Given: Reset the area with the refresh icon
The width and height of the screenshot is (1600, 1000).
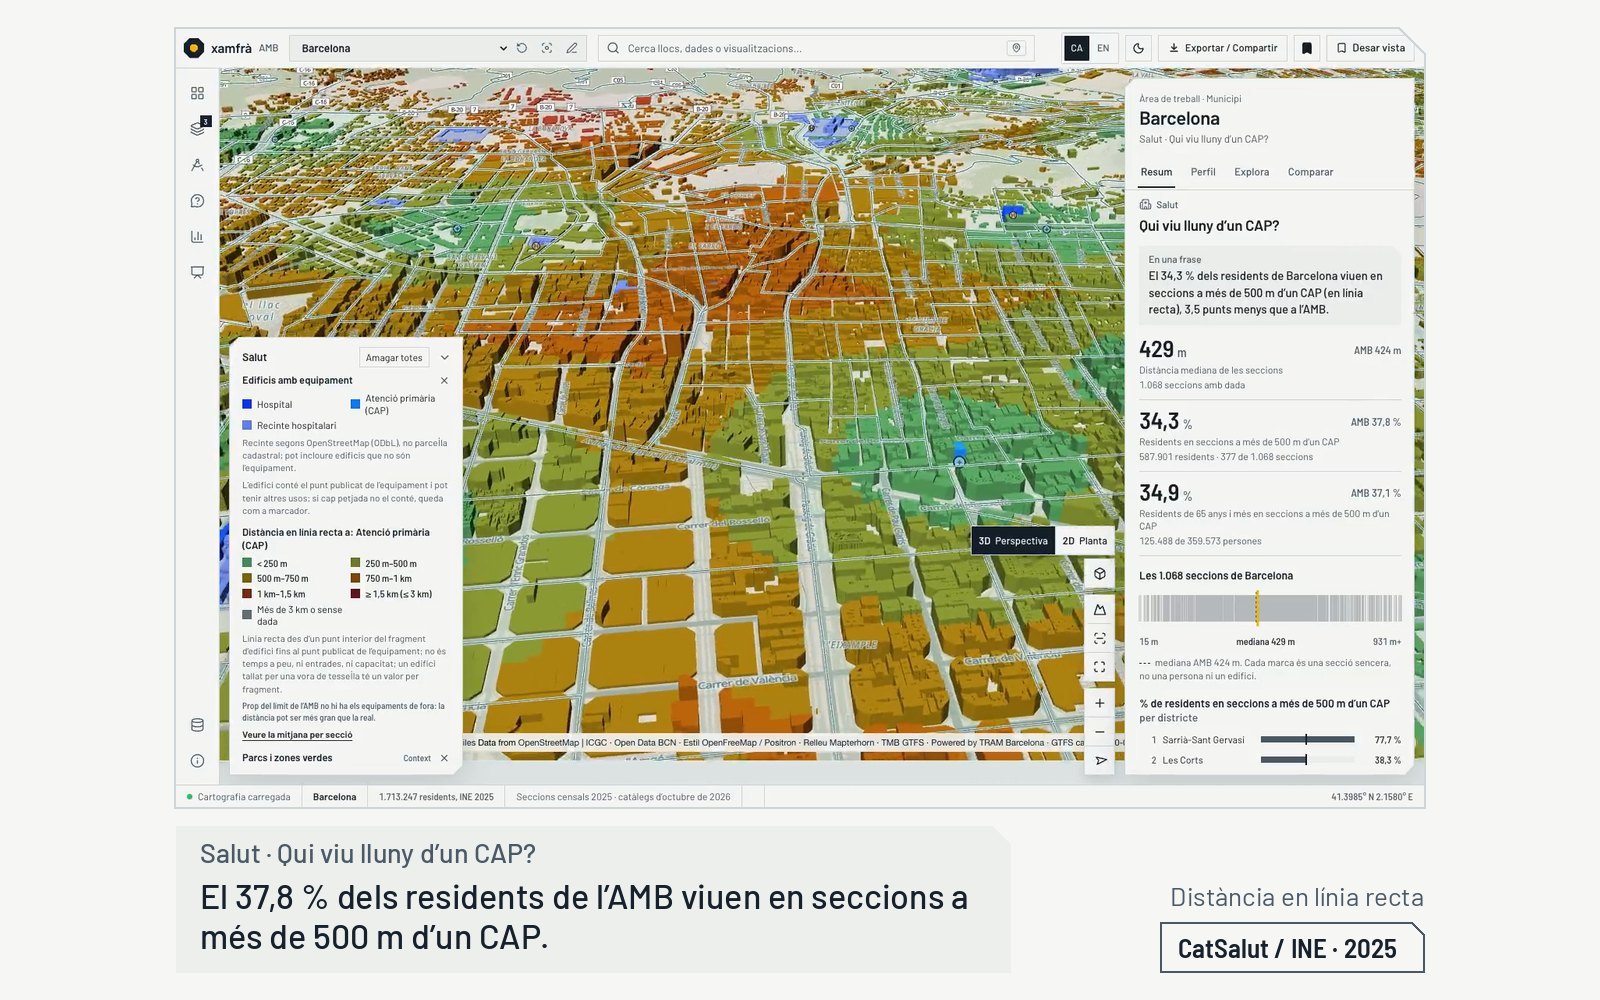Looking at the screenshot, I should [x=522, y=48].
